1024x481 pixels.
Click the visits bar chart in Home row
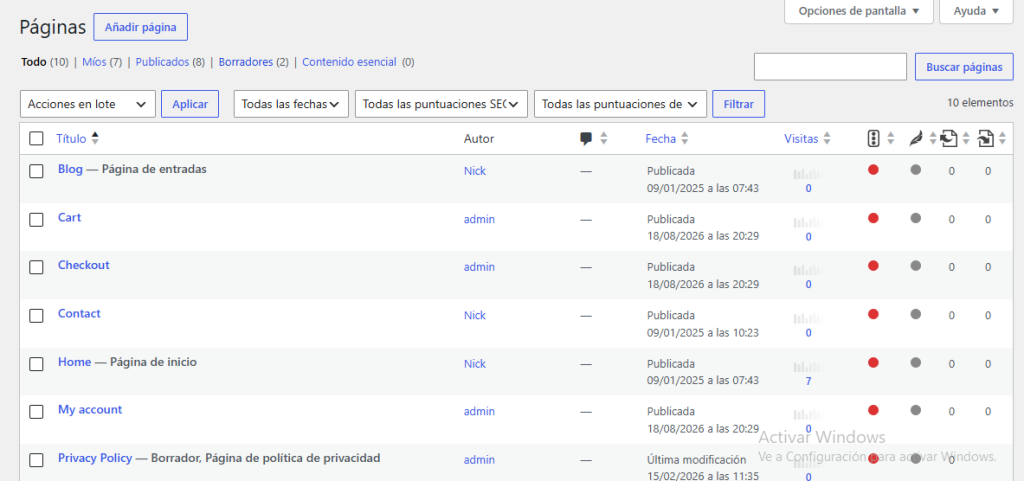point(808,367)
